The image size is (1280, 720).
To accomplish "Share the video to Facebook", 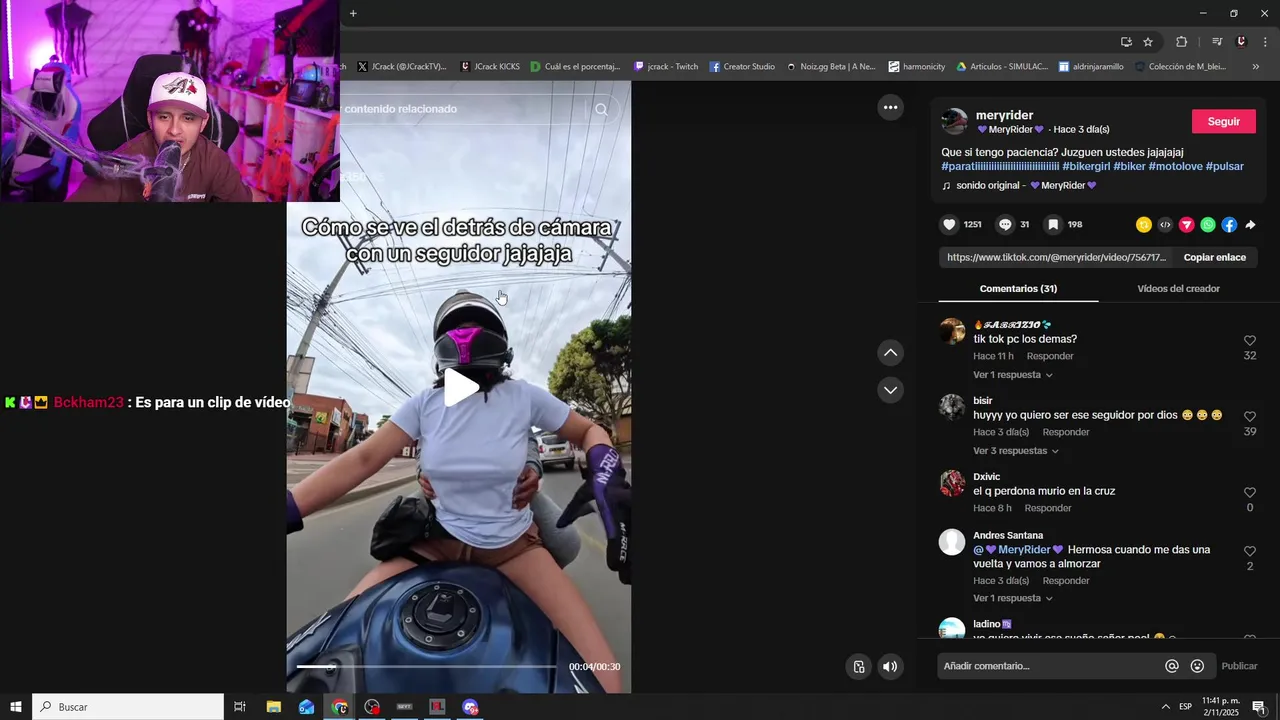I will [1229, 225].
